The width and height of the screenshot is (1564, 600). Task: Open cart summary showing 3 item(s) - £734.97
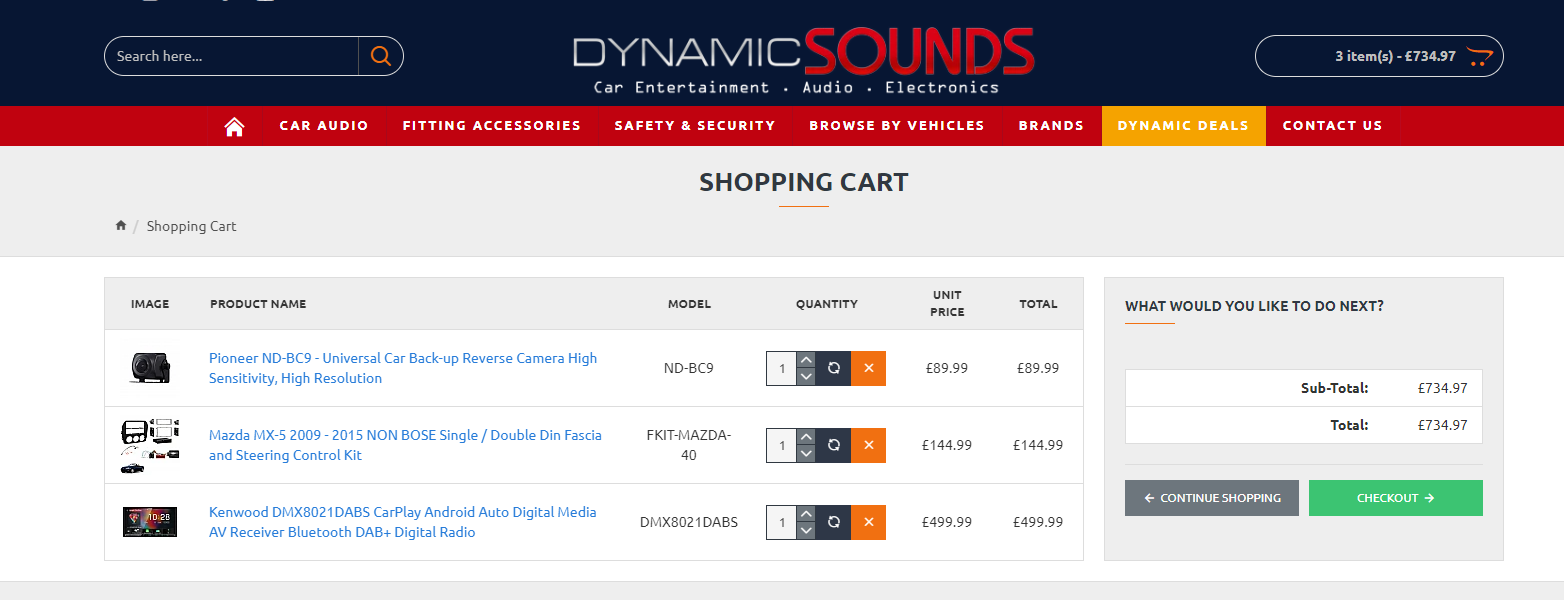point(1379,56)
